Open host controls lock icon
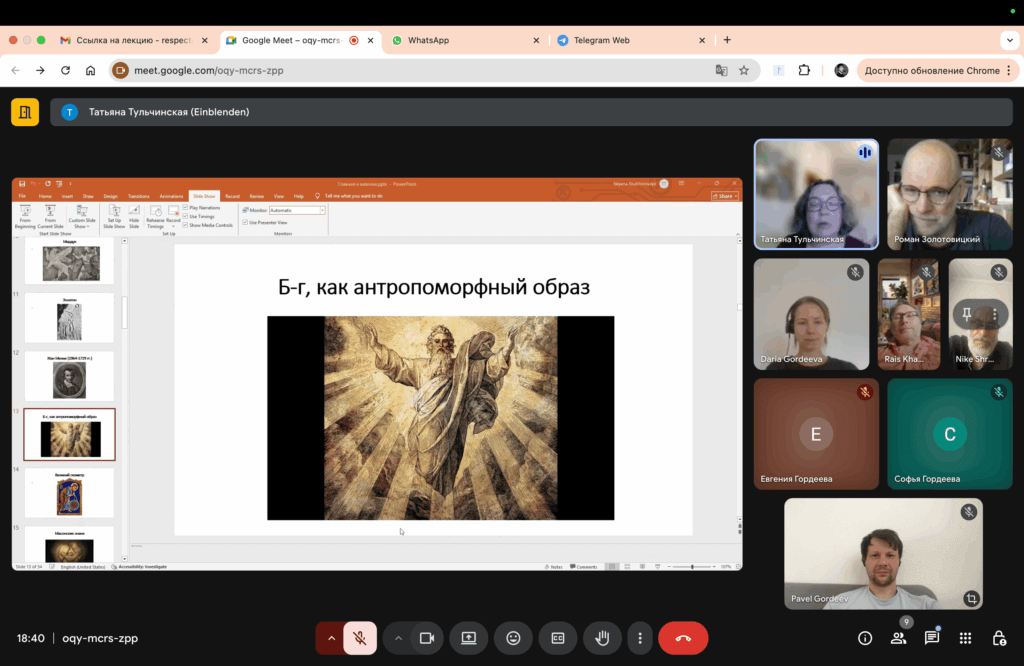1024x666 pixels. (x=998, y=638)
